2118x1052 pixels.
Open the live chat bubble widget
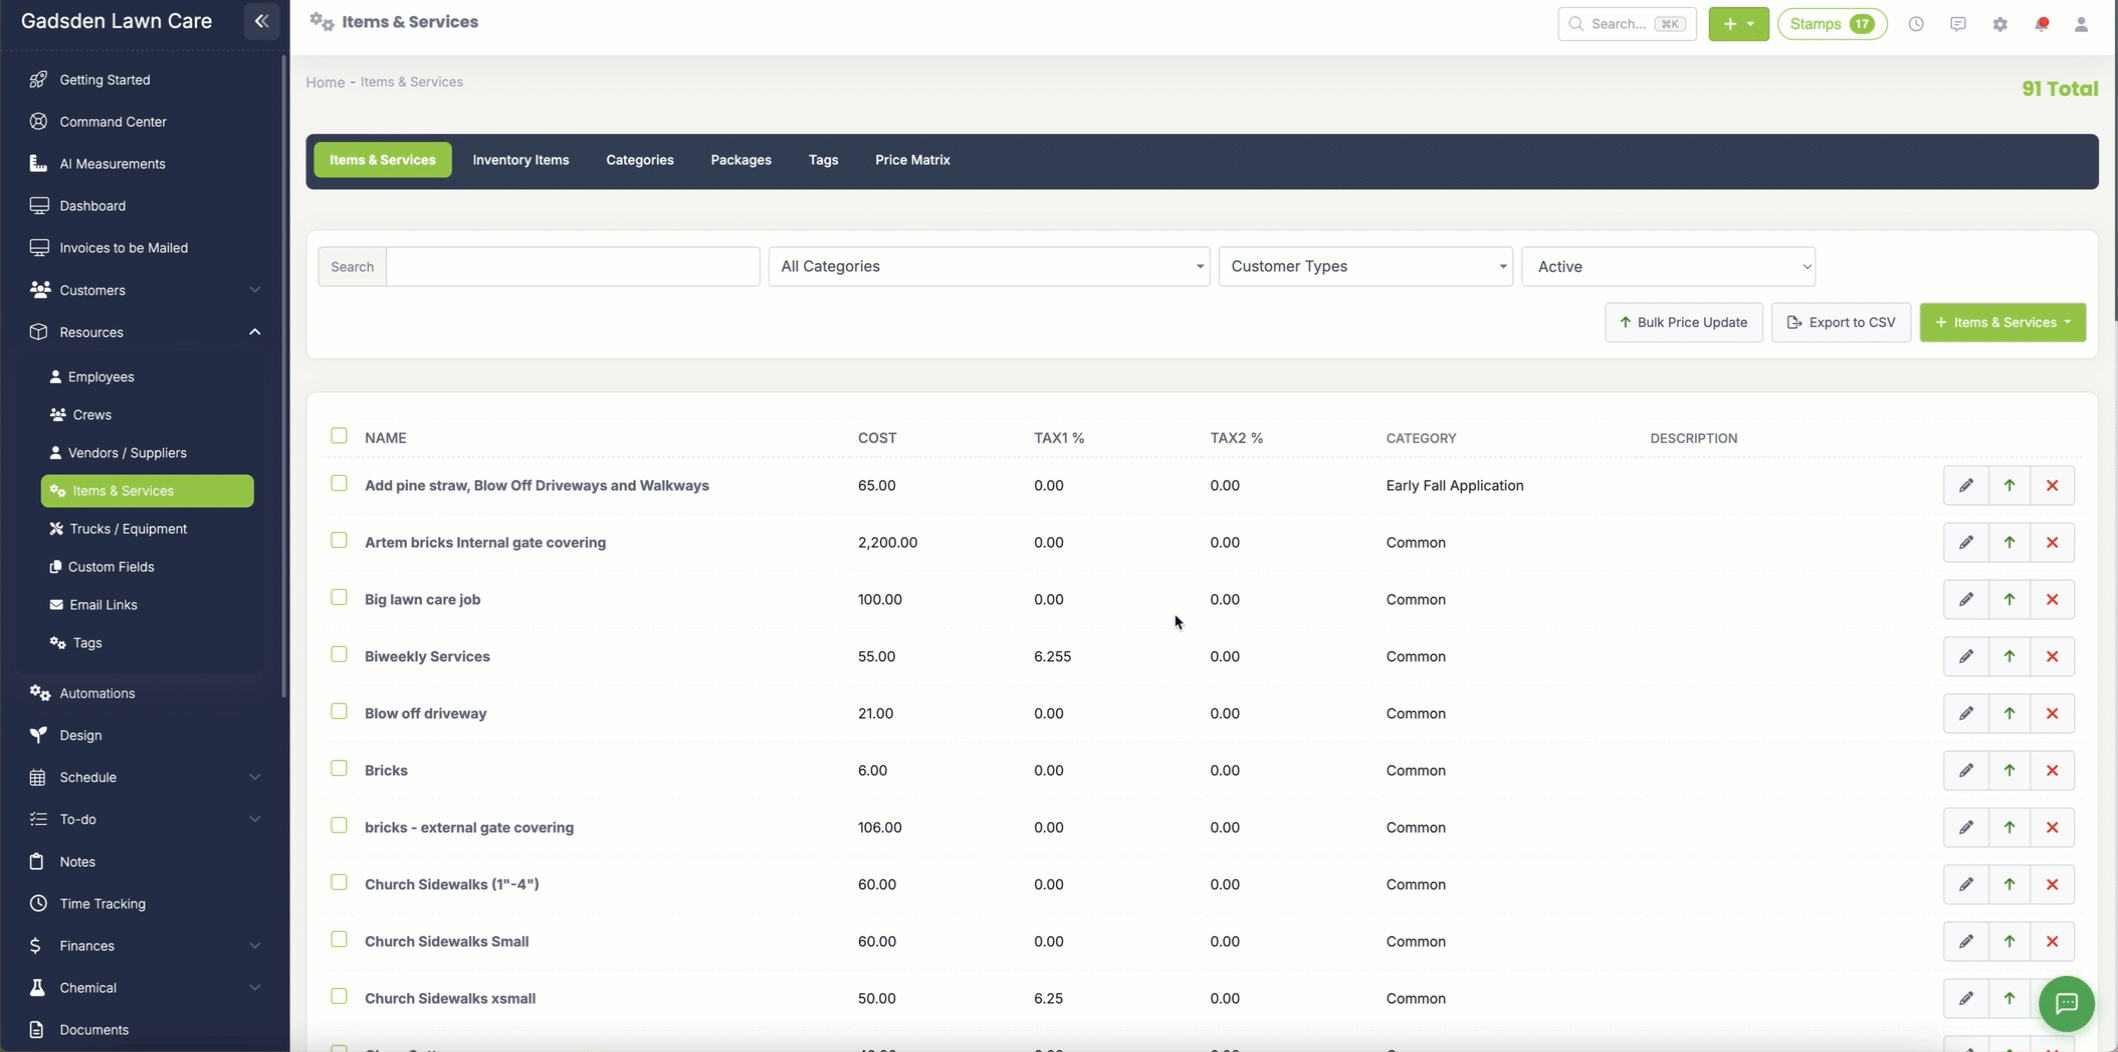tap(2066, 1003)
